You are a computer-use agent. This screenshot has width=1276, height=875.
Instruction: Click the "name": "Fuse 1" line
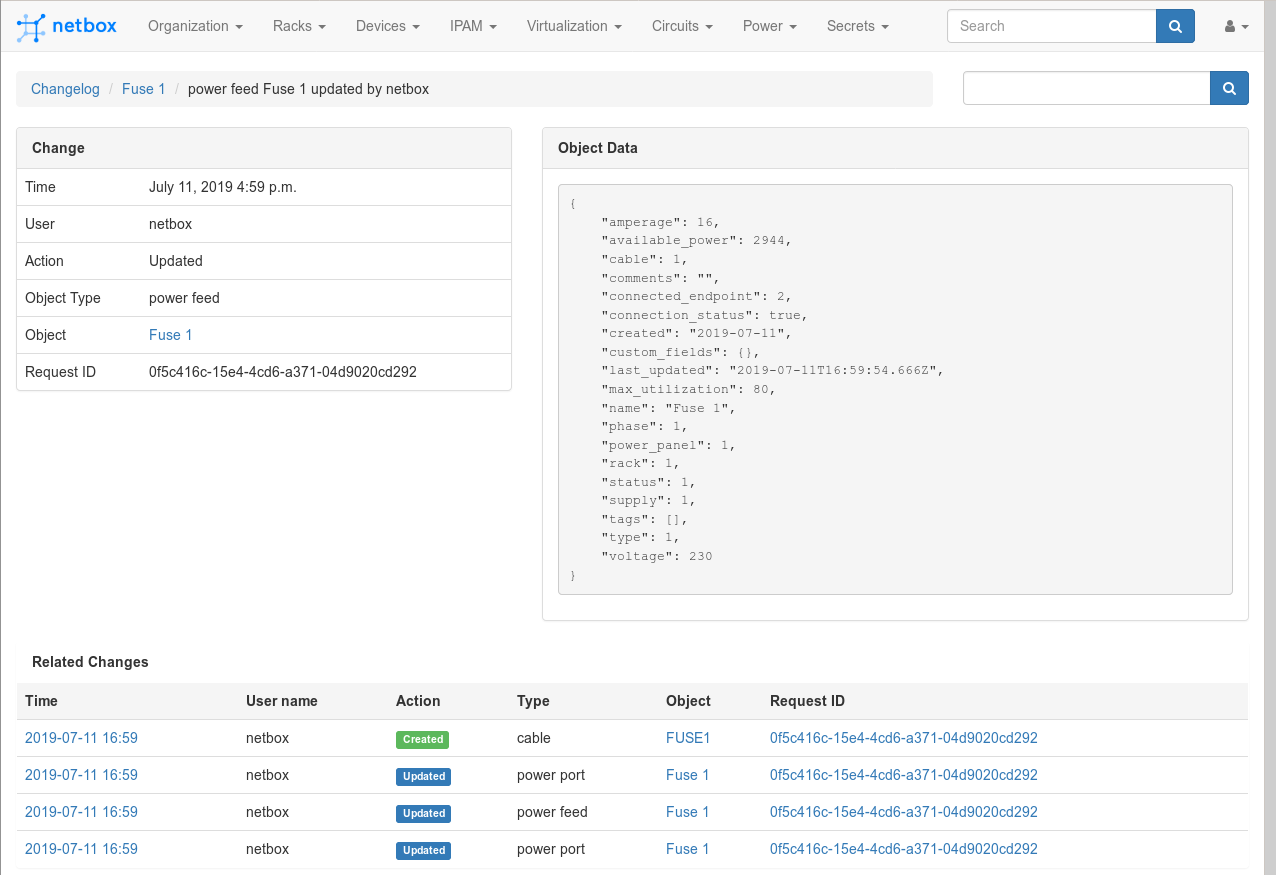point(668,408)
